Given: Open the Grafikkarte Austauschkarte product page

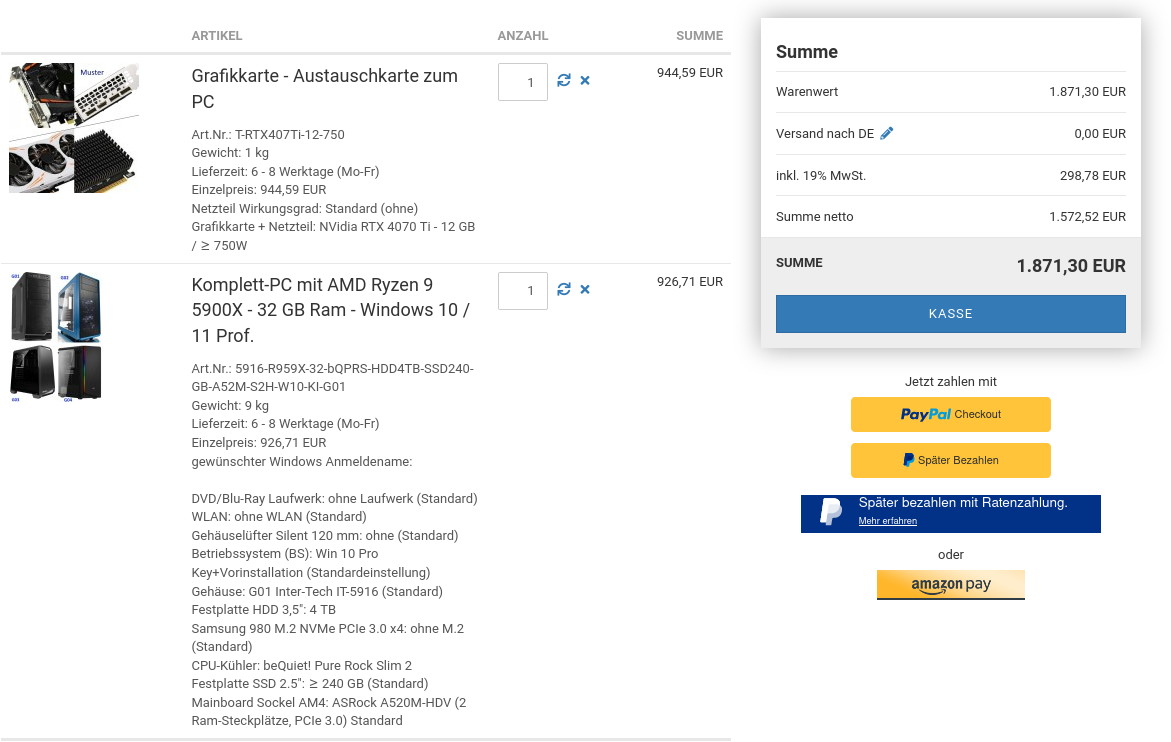Looking at the screenshot, I should [324, 89].
